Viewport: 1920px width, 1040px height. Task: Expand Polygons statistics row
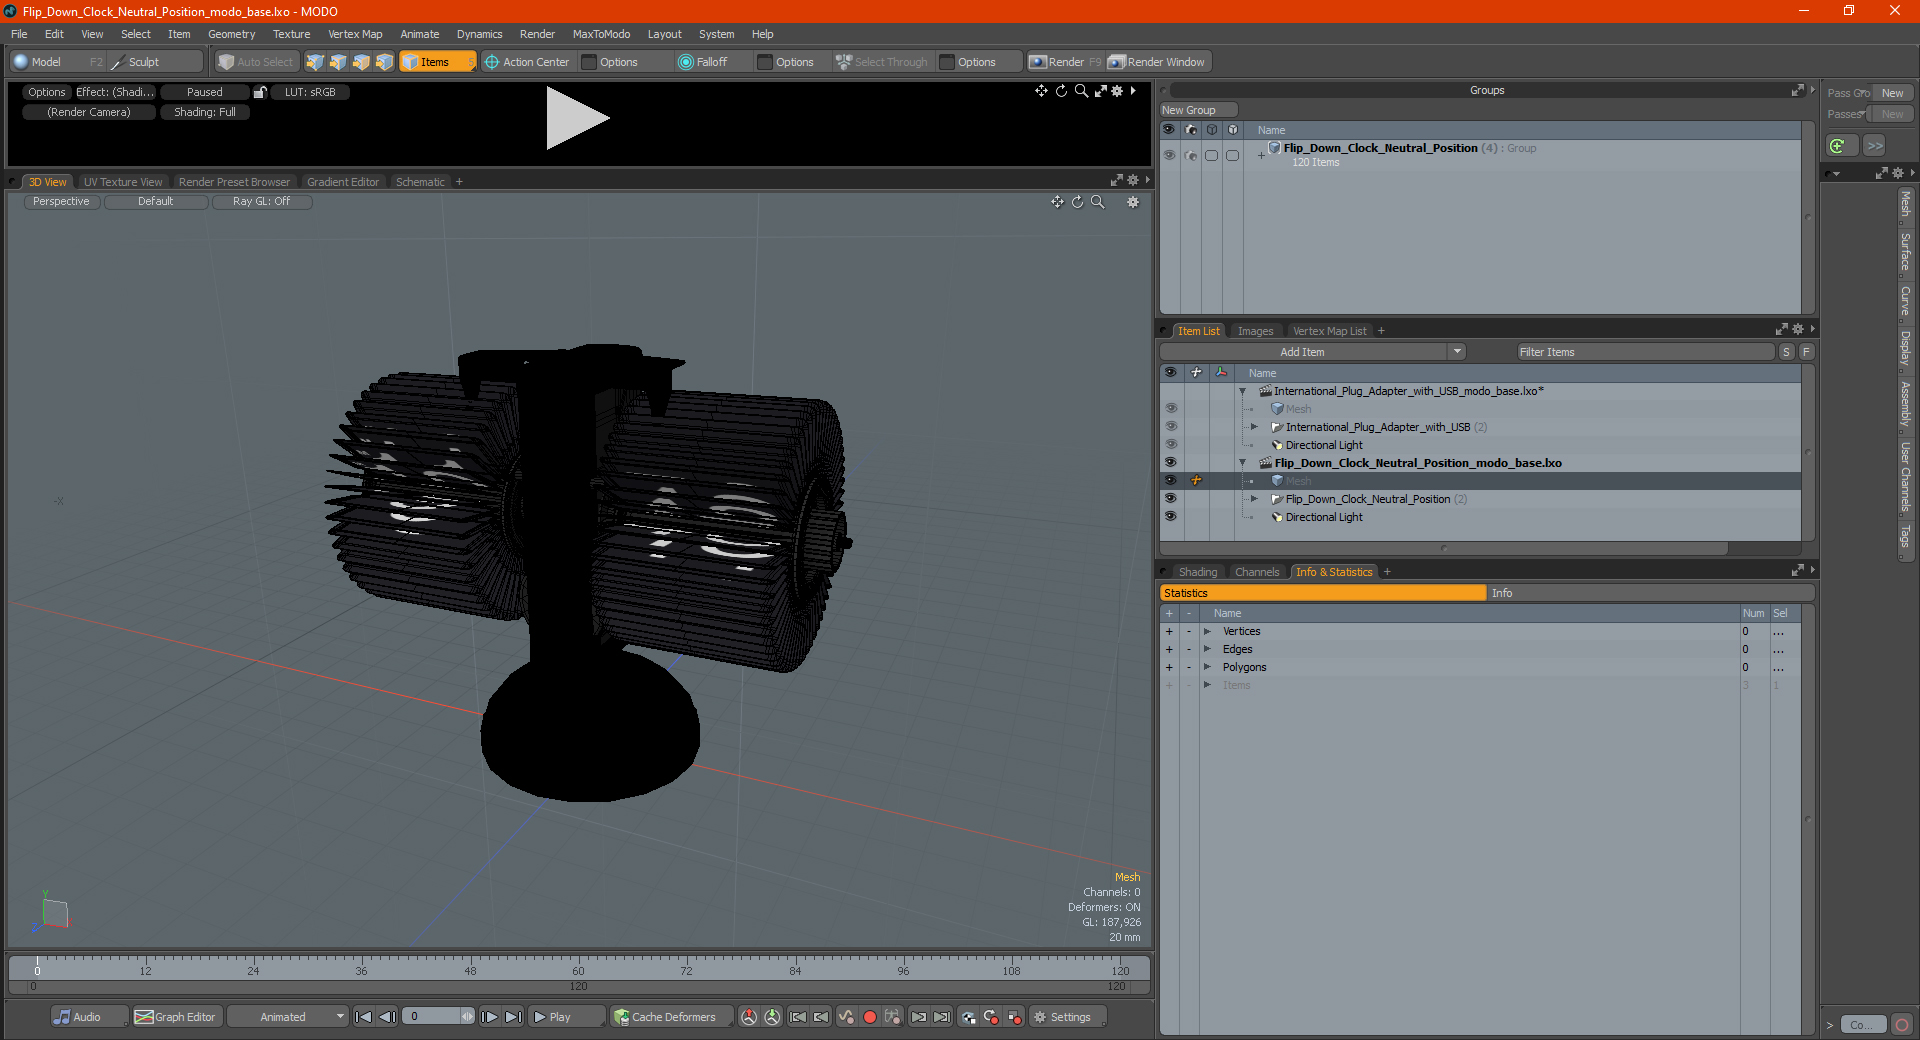pos(1207,667)
